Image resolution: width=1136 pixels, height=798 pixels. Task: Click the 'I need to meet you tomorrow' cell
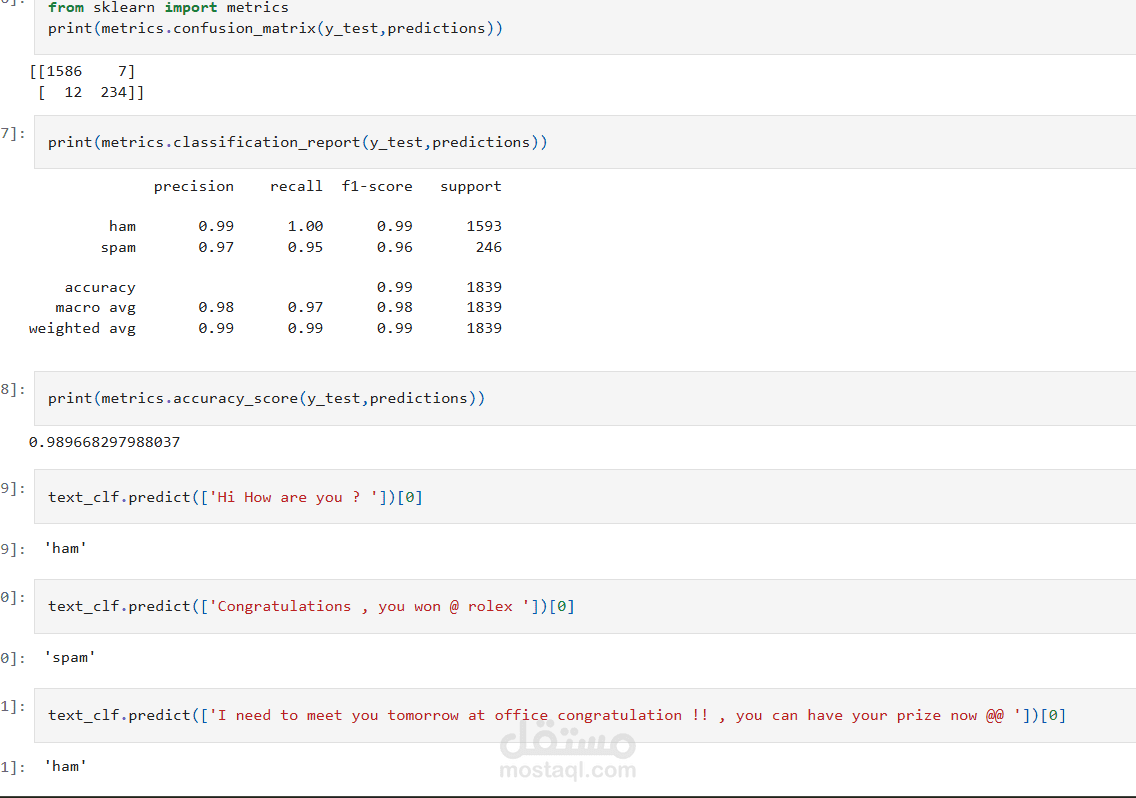[585, 715]
